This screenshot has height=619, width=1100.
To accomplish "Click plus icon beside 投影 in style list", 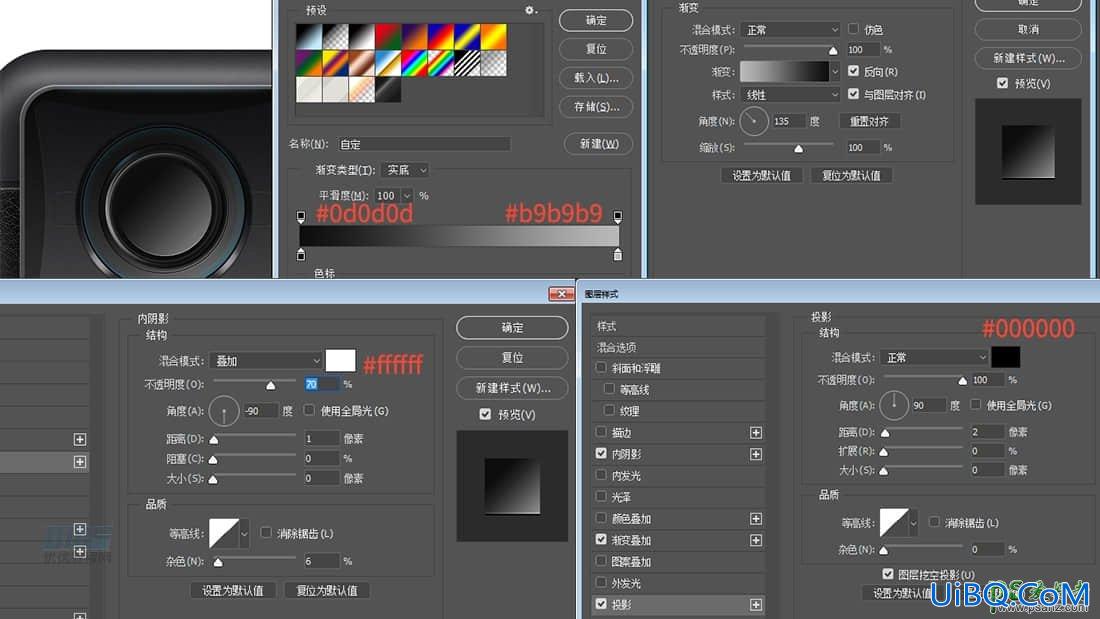I will 756,604.
